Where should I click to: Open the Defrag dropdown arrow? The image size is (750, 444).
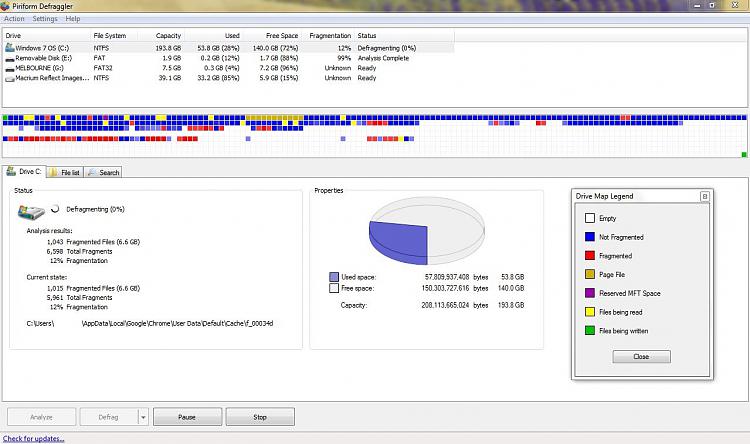143,417
